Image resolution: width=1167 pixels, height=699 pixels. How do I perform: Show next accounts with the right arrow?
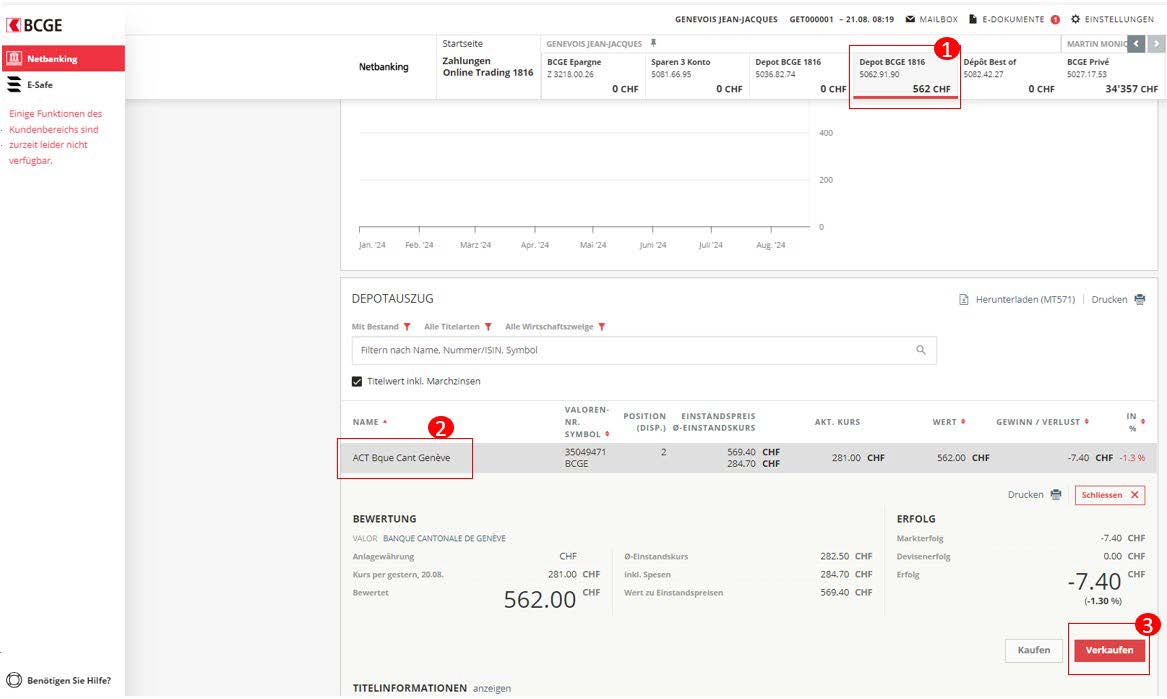(1156, 44)
